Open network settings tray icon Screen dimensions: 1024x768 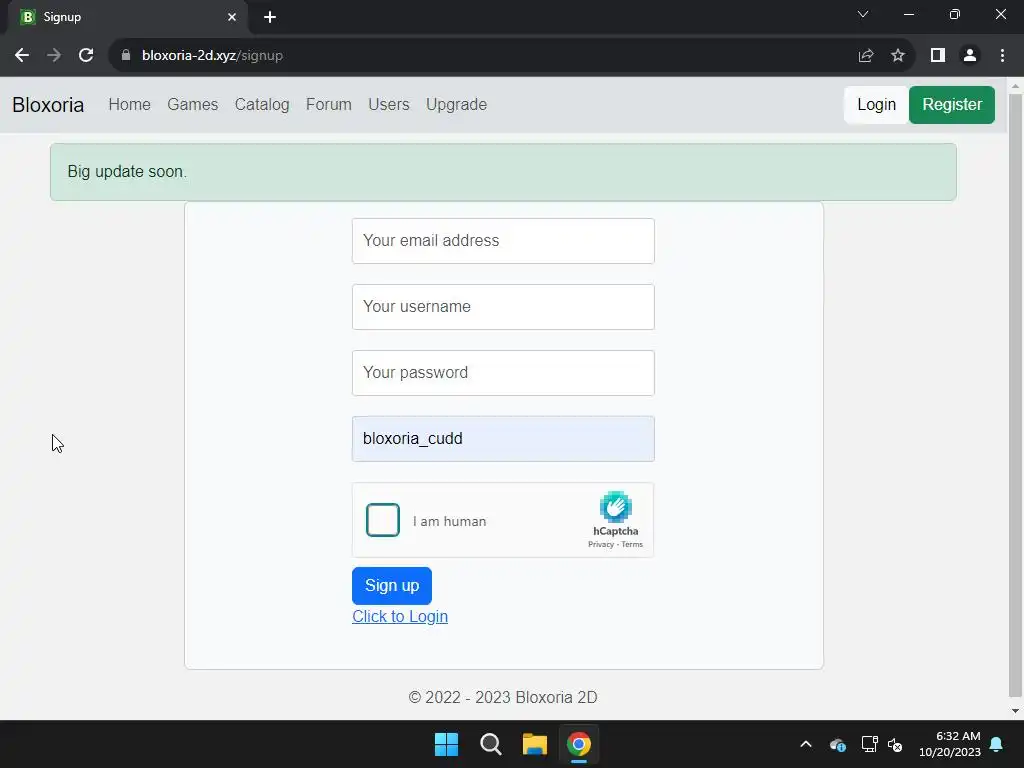[x=869, y=744]
